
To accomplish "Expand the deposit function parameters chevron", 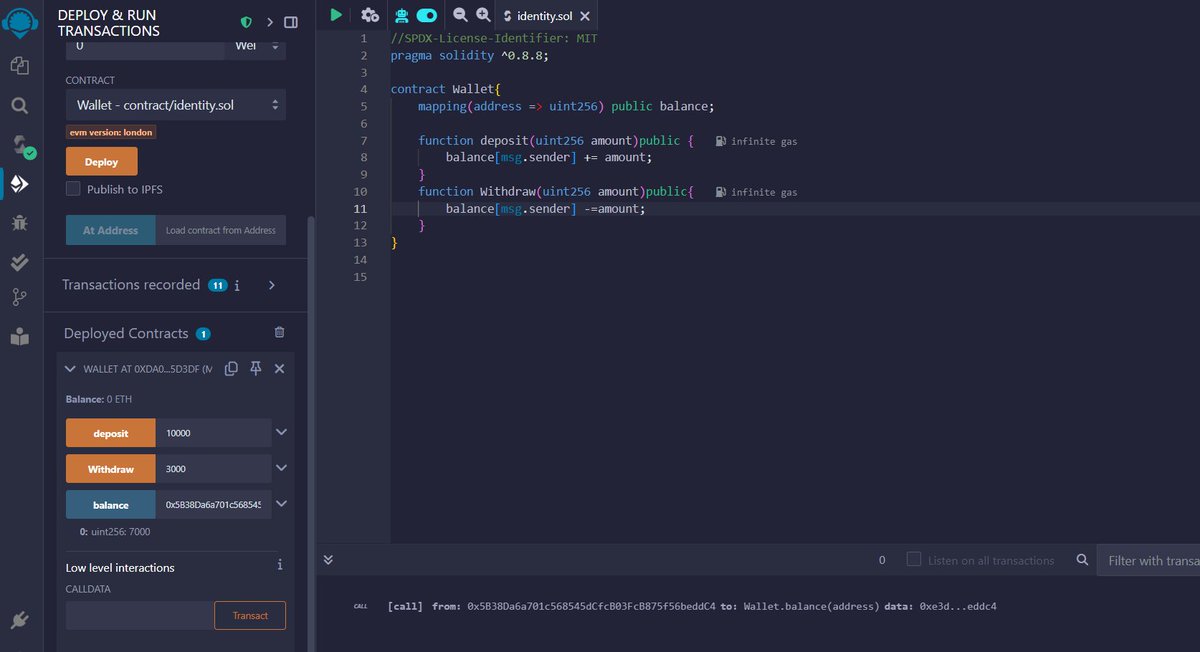I will click(282, 432).
